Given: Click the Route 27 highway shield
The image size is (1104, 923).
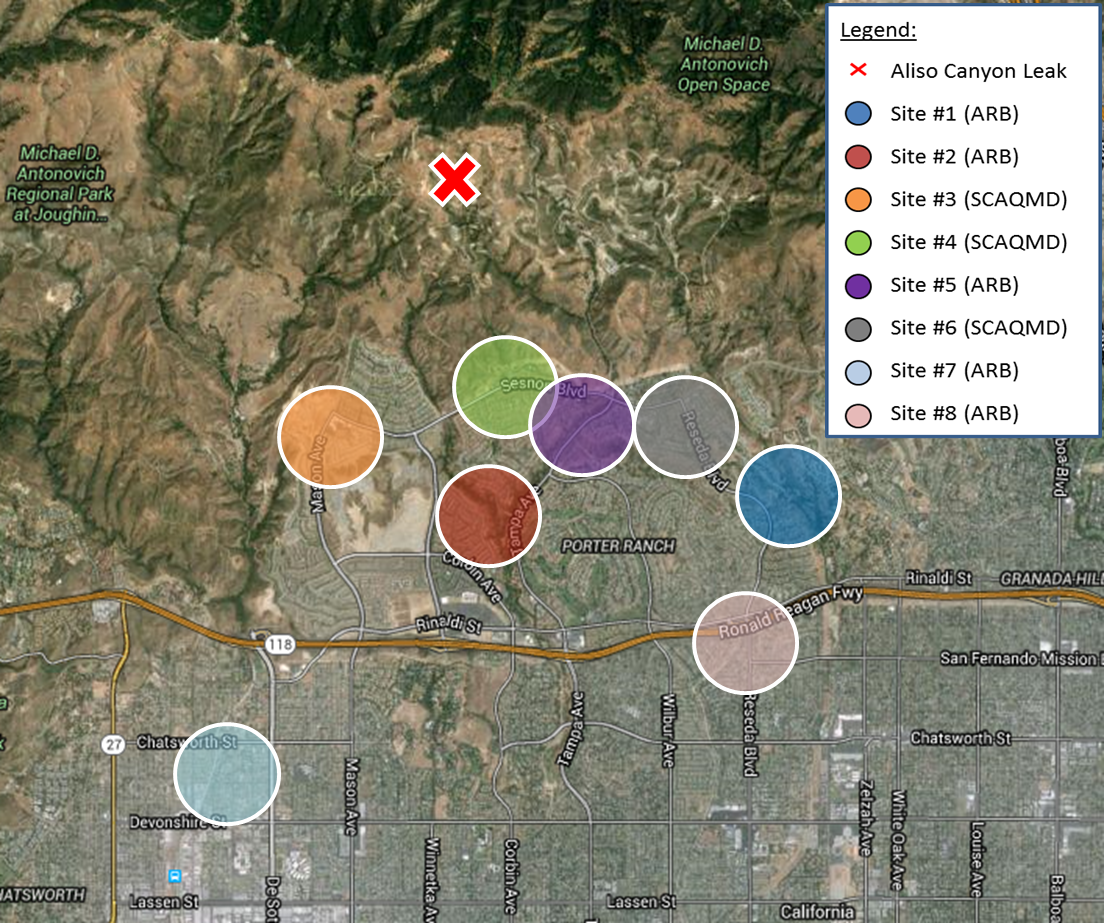Looking at the screenshot, I should (x=113, y=744).
